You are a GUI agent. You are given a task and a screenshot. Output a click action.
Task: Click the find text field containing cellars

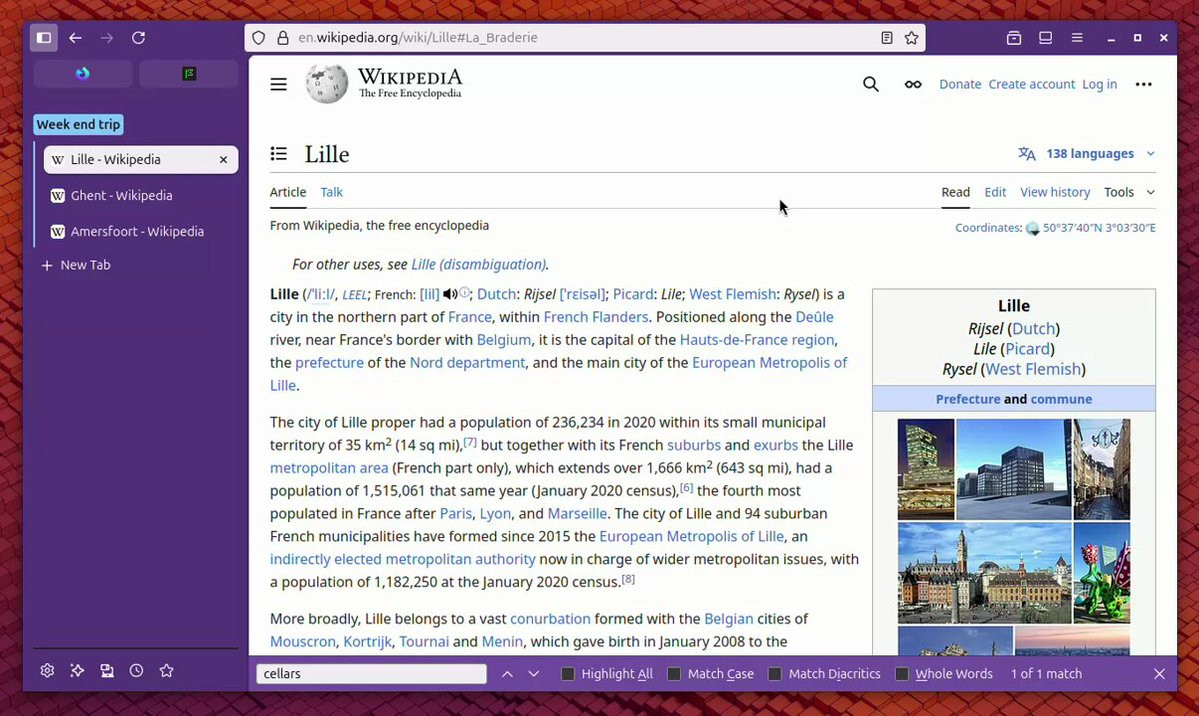click(x=371, y=674)
